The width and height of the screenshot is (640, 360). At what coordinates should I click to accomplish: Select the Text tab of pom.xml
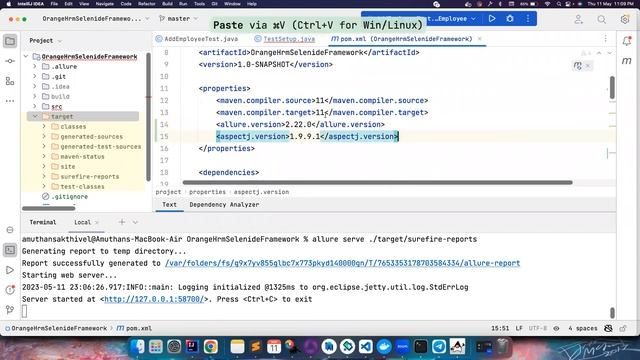pyautogui.click(x=169, y=204)
